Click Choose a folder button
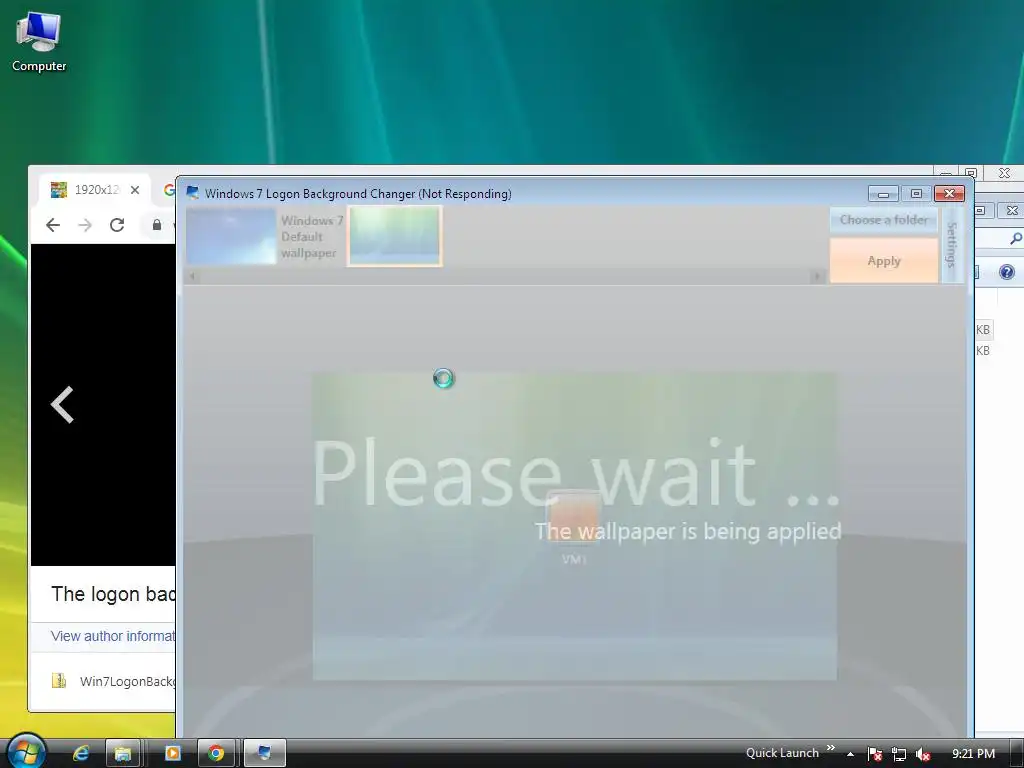This screenshot has width=1024, height=768. pyautogui.click(x=884, y=220)
